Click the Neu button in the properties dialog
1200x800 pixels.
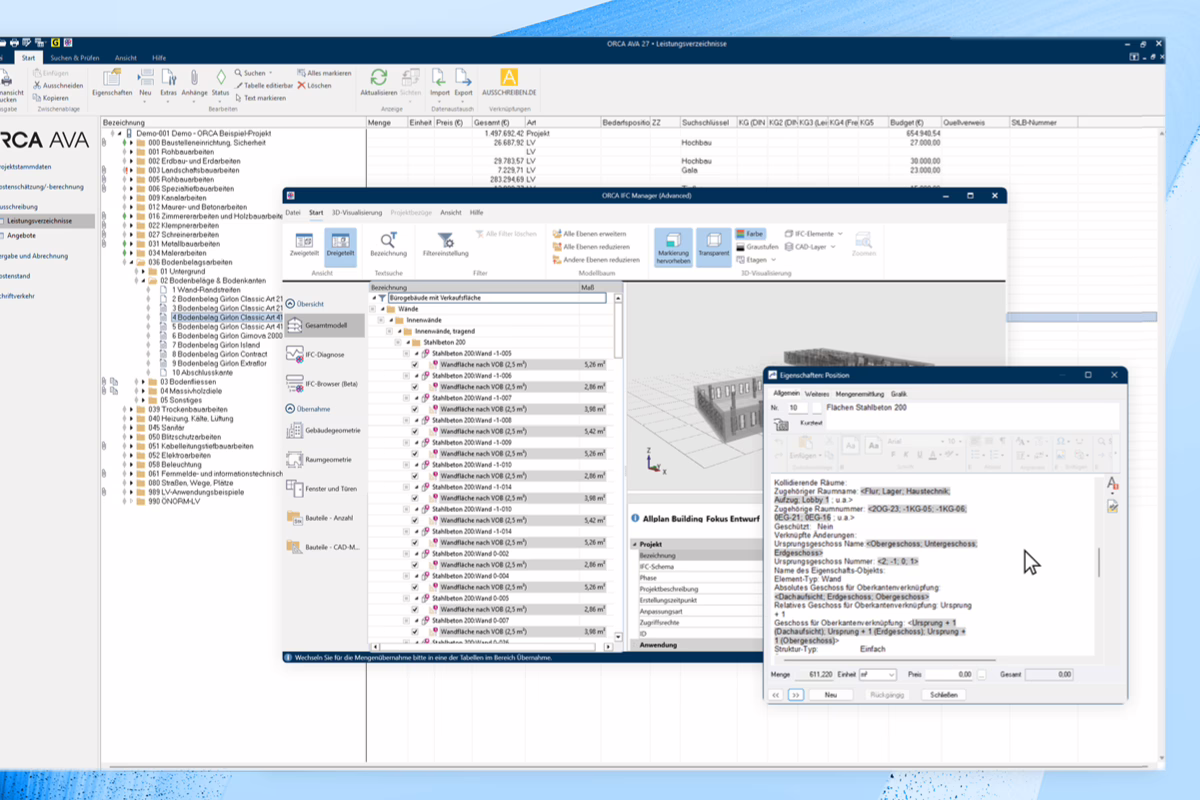(830, 694)
